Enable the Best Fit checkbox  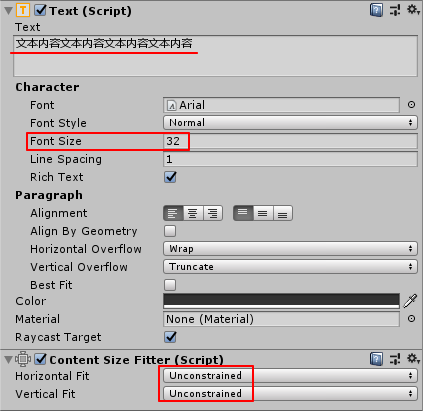(170, 285)
